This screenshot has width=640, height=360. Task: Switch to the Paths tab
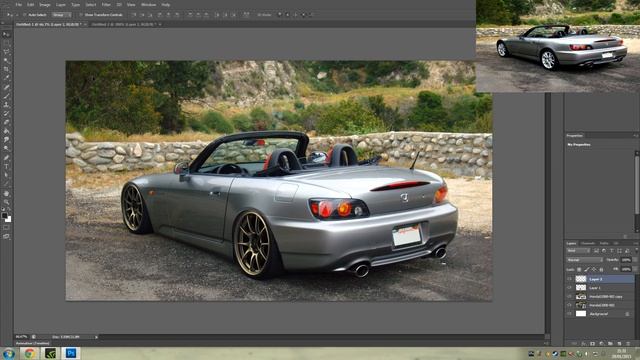604,243
